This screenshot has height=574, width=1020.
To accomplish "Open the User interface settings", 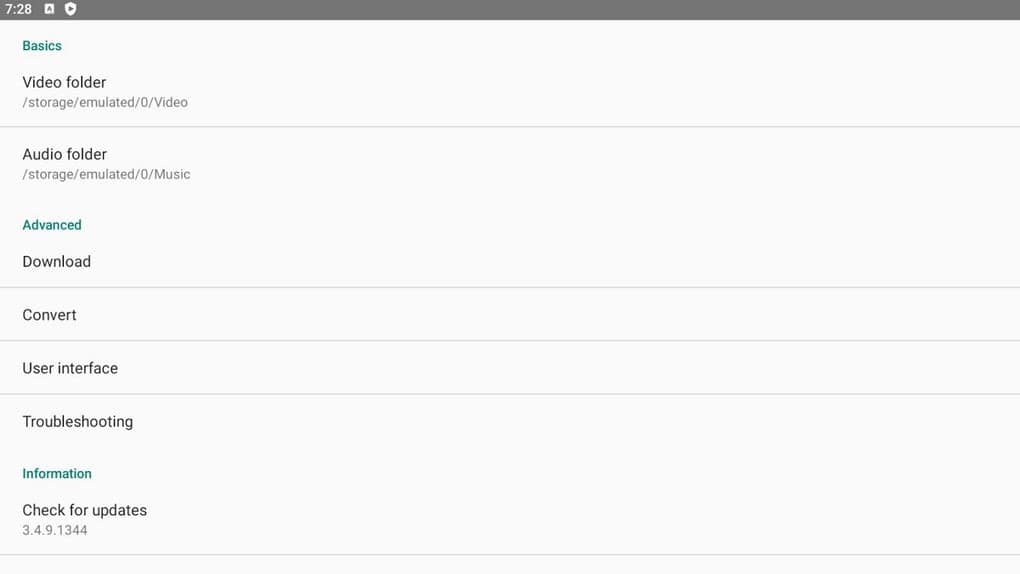I will pyautogui.click(x=510, y=368).
